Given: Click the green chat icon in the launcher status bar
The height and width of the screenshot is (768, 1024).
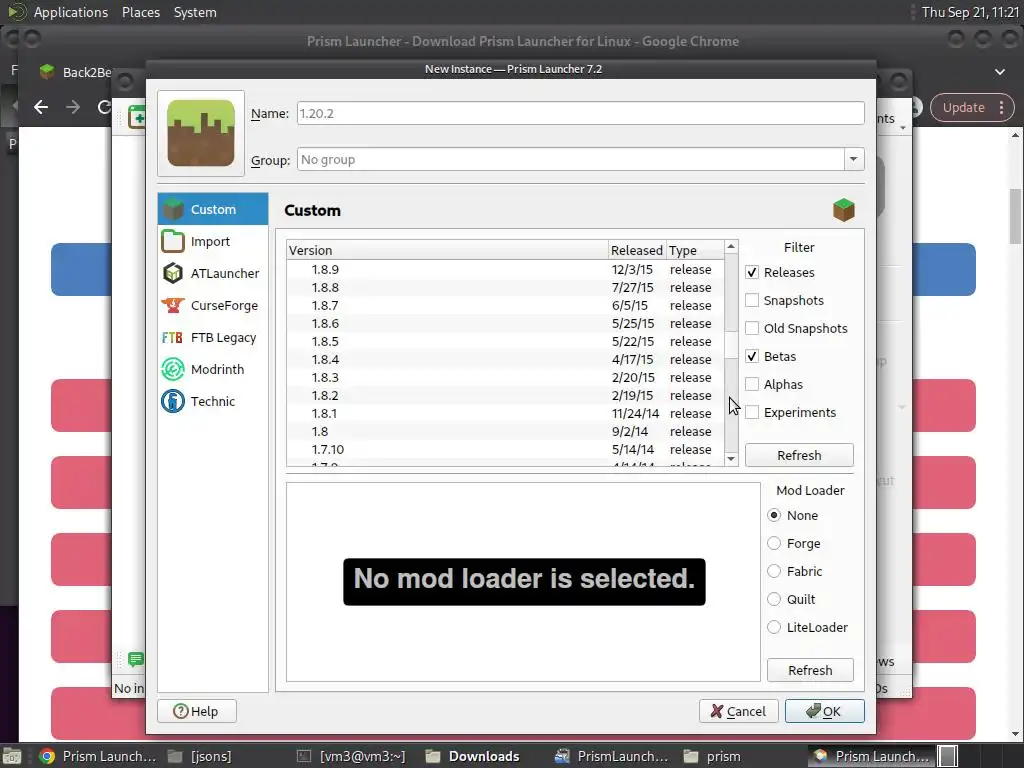Looking at the screenshot, I should click(136, 660).
